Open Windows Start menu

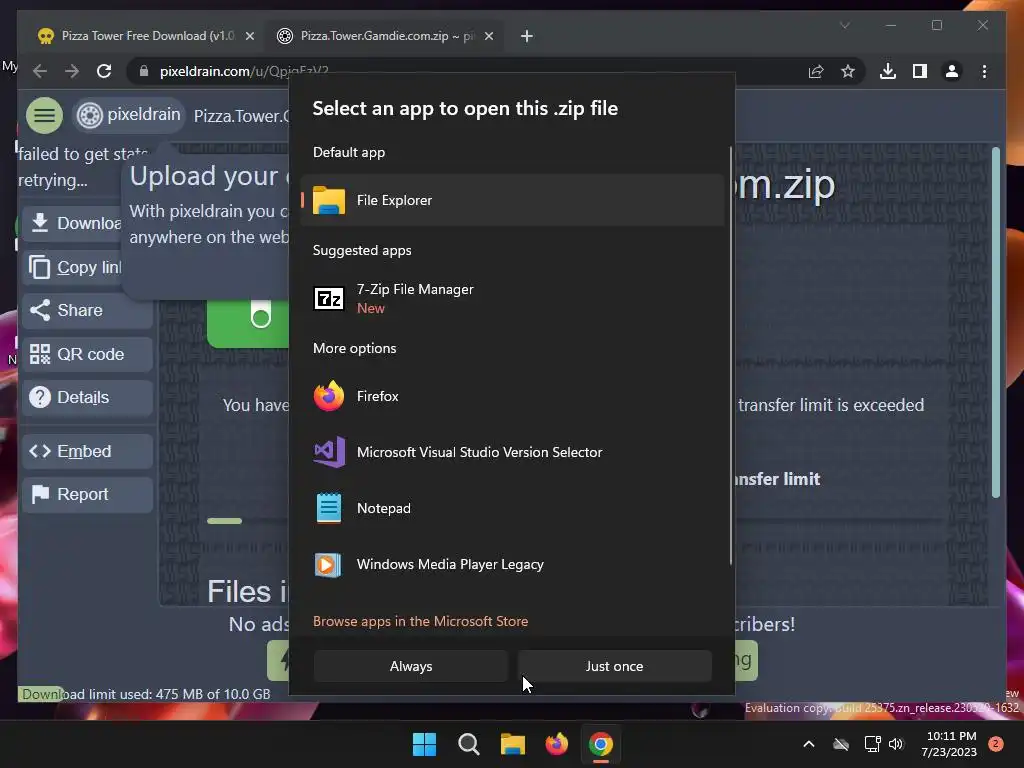coord(424,744)
